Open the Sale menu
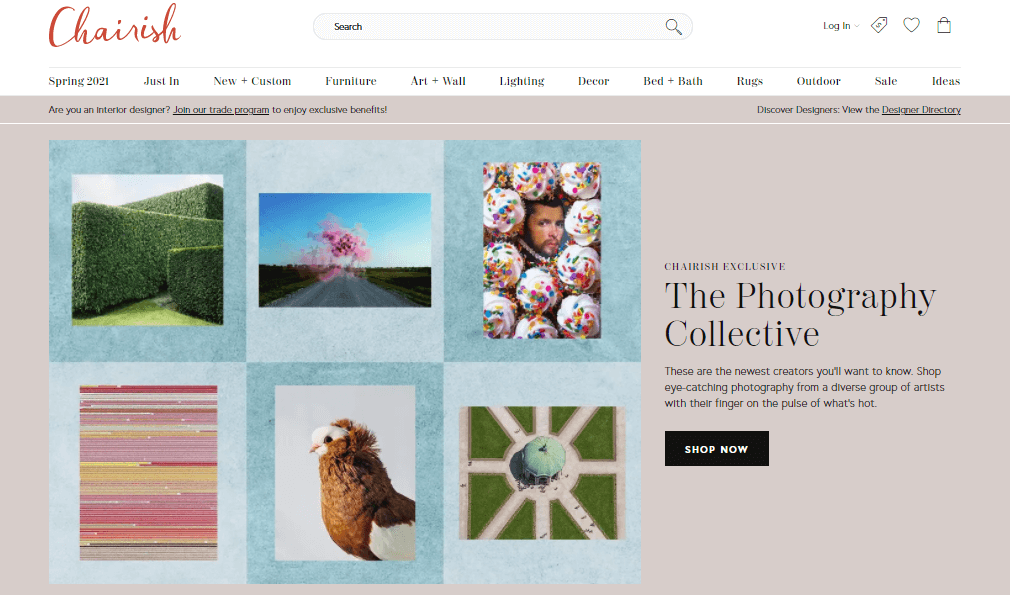The width and height of the screenshot is (1010, 595). pyautogui.click(x=886, y=81)
